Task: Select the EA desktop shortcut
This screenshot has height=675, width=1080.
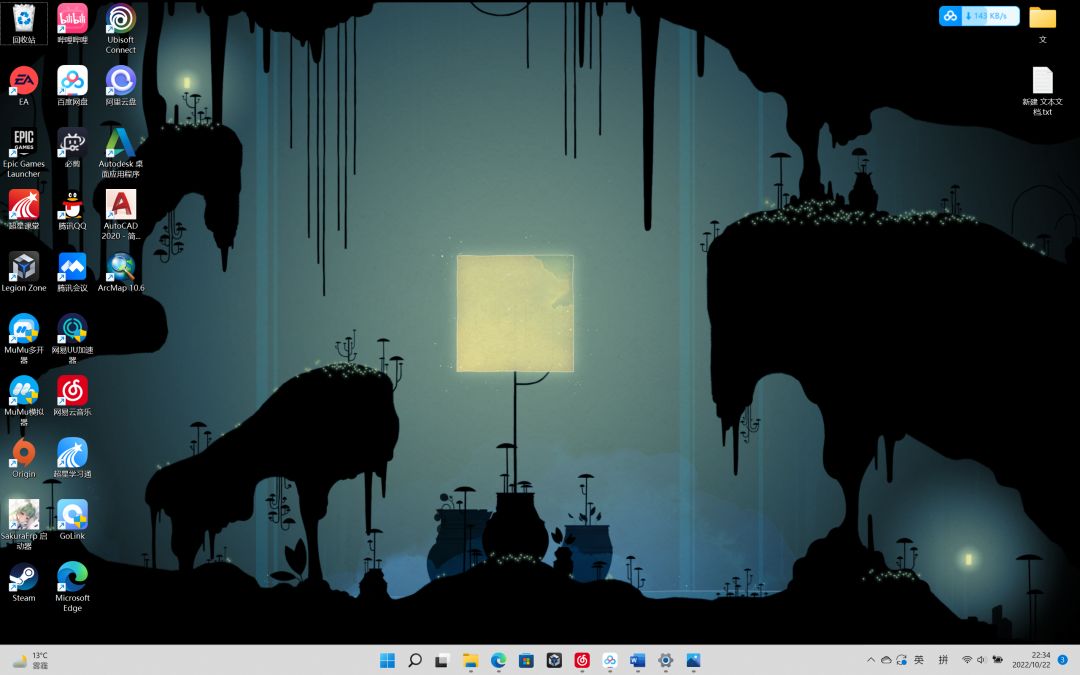Action: click(x=24, y=85)
